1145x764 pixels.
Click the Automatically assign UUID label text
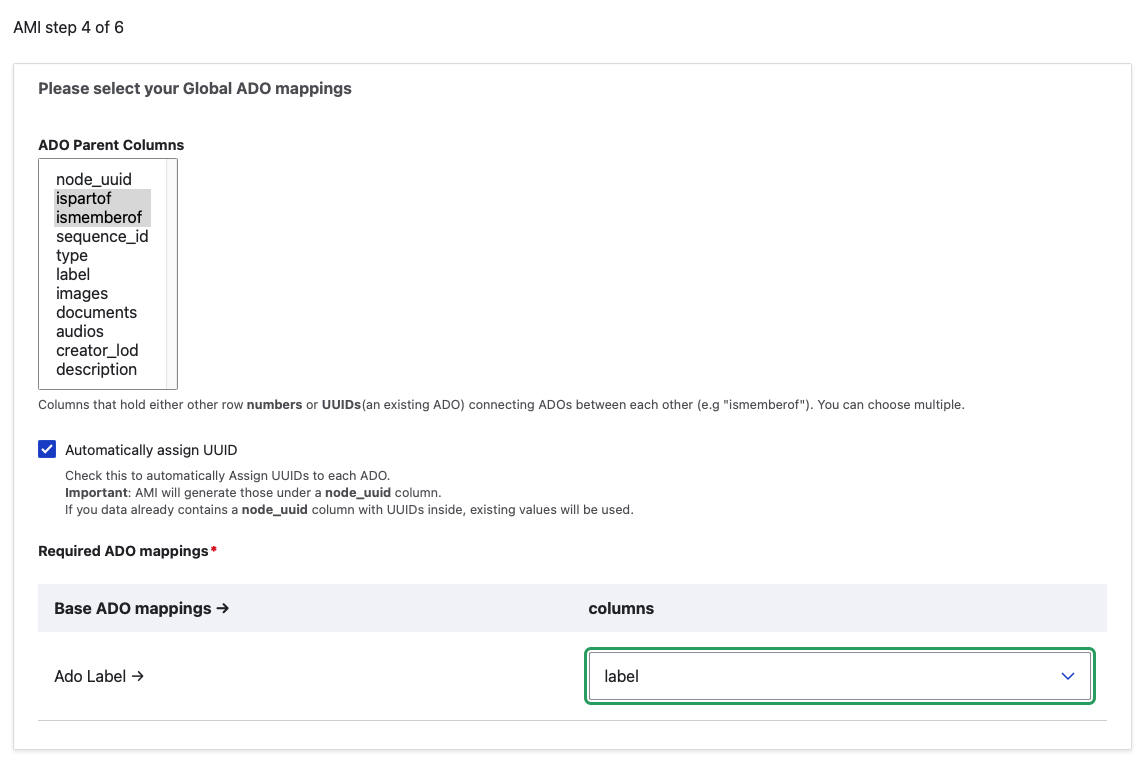point(151,450)
